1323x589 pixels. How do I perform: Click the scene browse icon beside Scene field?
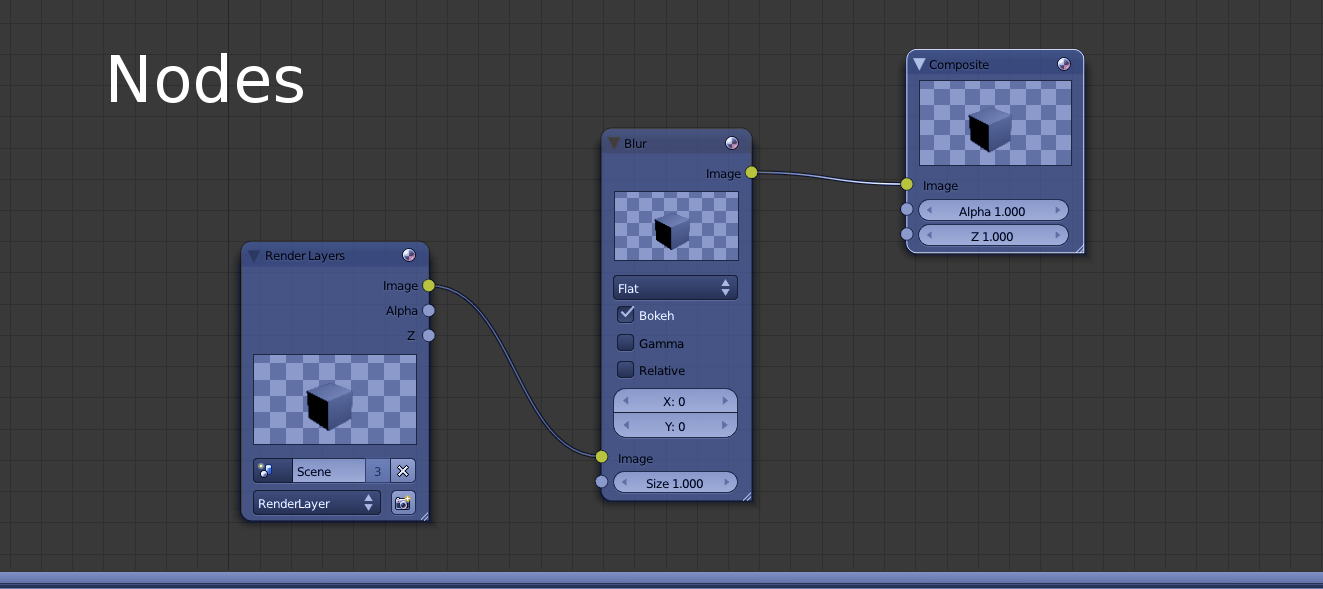(273, 471)
